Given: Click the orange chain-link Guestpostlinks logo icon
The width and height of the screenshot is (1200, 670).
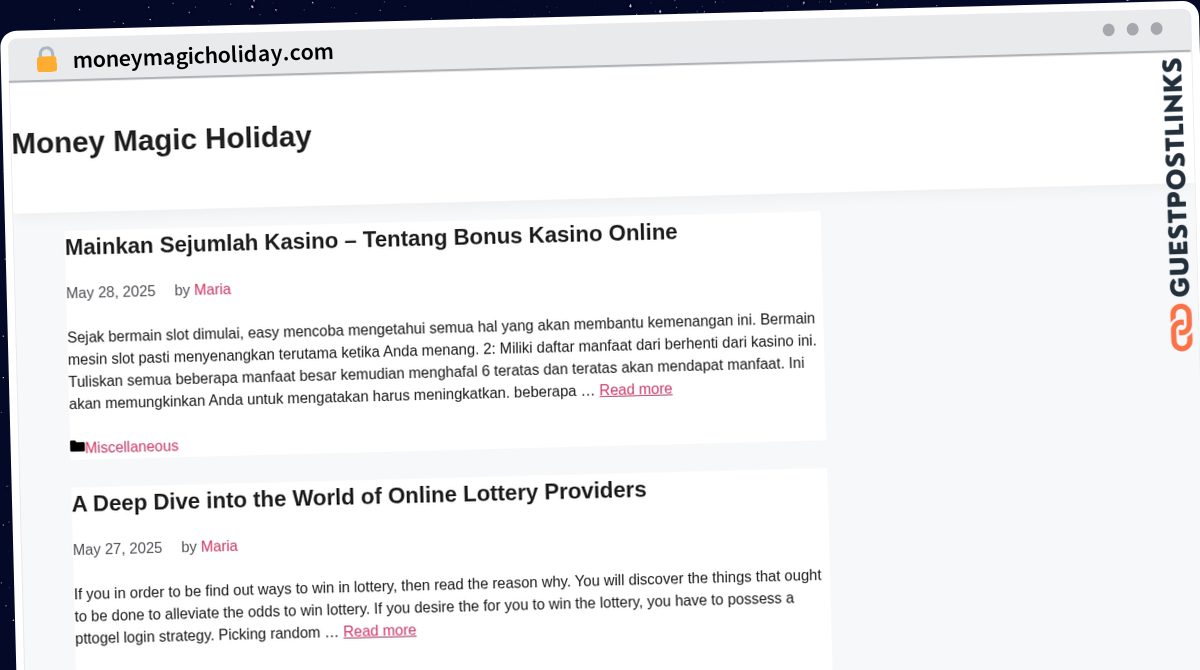Looking at the screenshot, I should coord(1181,328).
